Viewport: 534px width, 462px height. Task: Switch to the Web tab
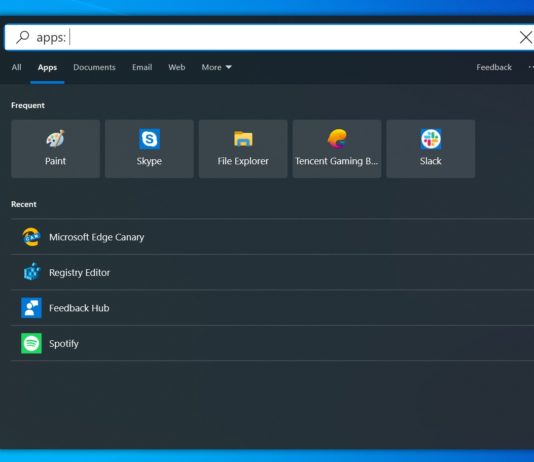[x=177, y=67]
